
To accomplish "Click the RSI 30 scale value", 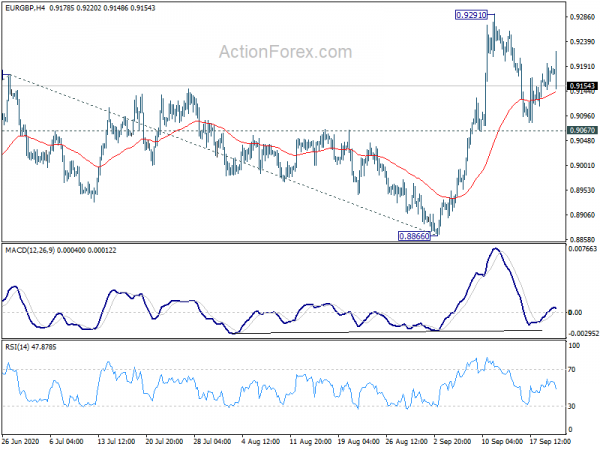I will [572, 406].
